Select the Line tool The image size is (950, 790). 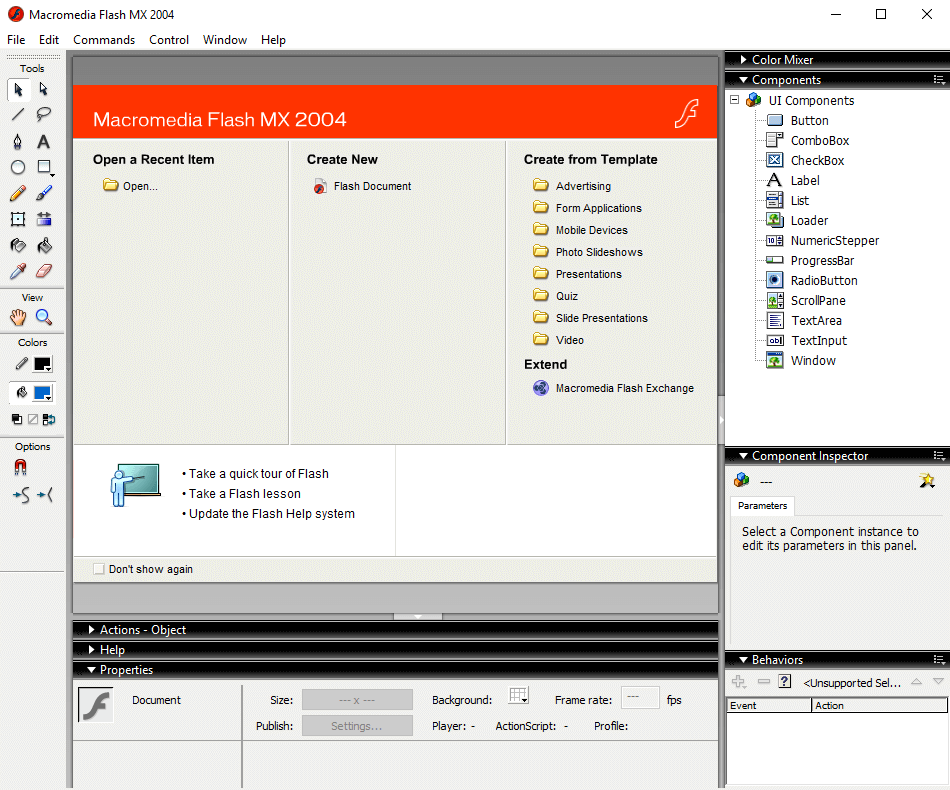coord(18,115)
